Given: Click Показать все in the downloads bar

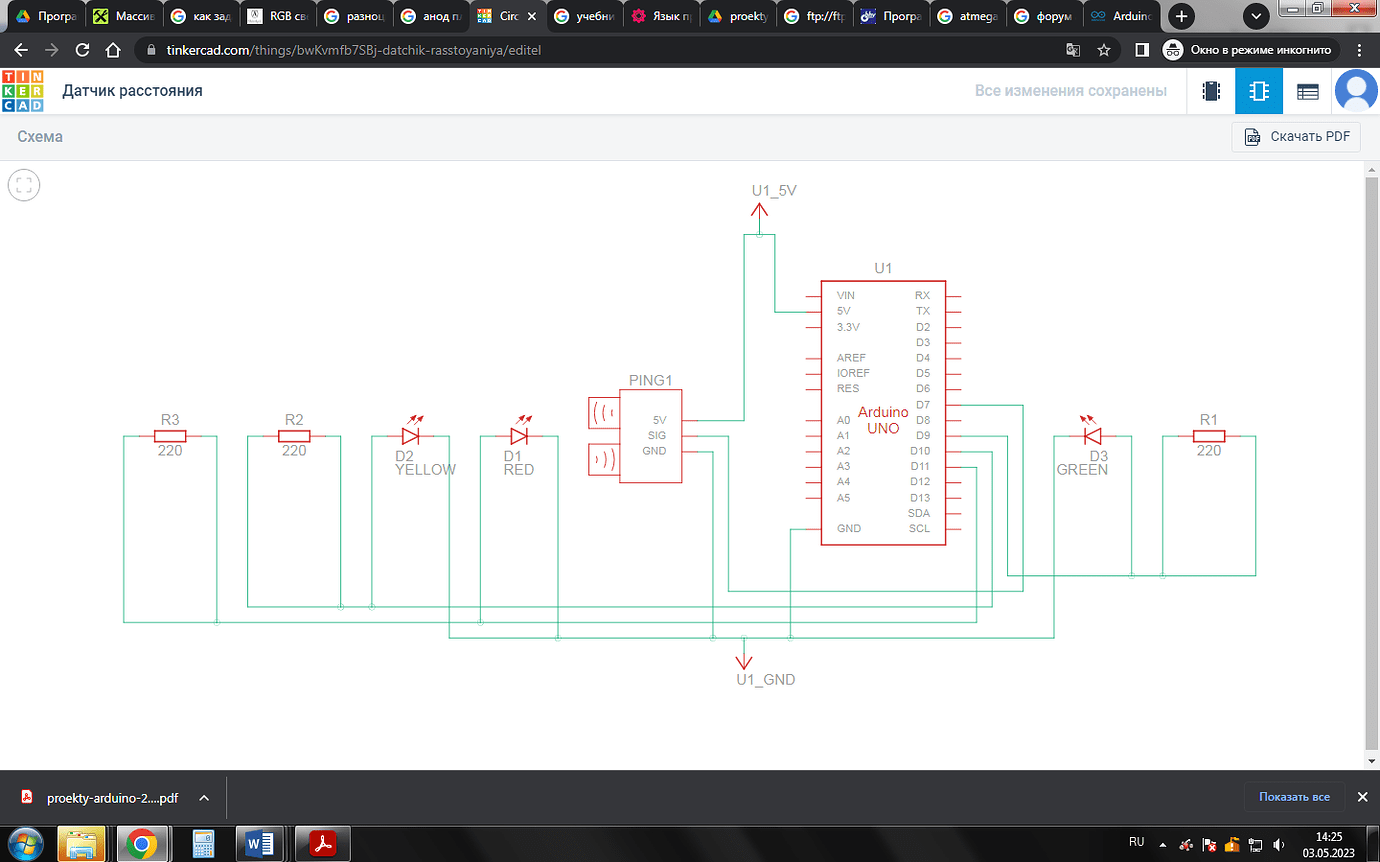Looking at the screenshot, I should pos(1293,797).
